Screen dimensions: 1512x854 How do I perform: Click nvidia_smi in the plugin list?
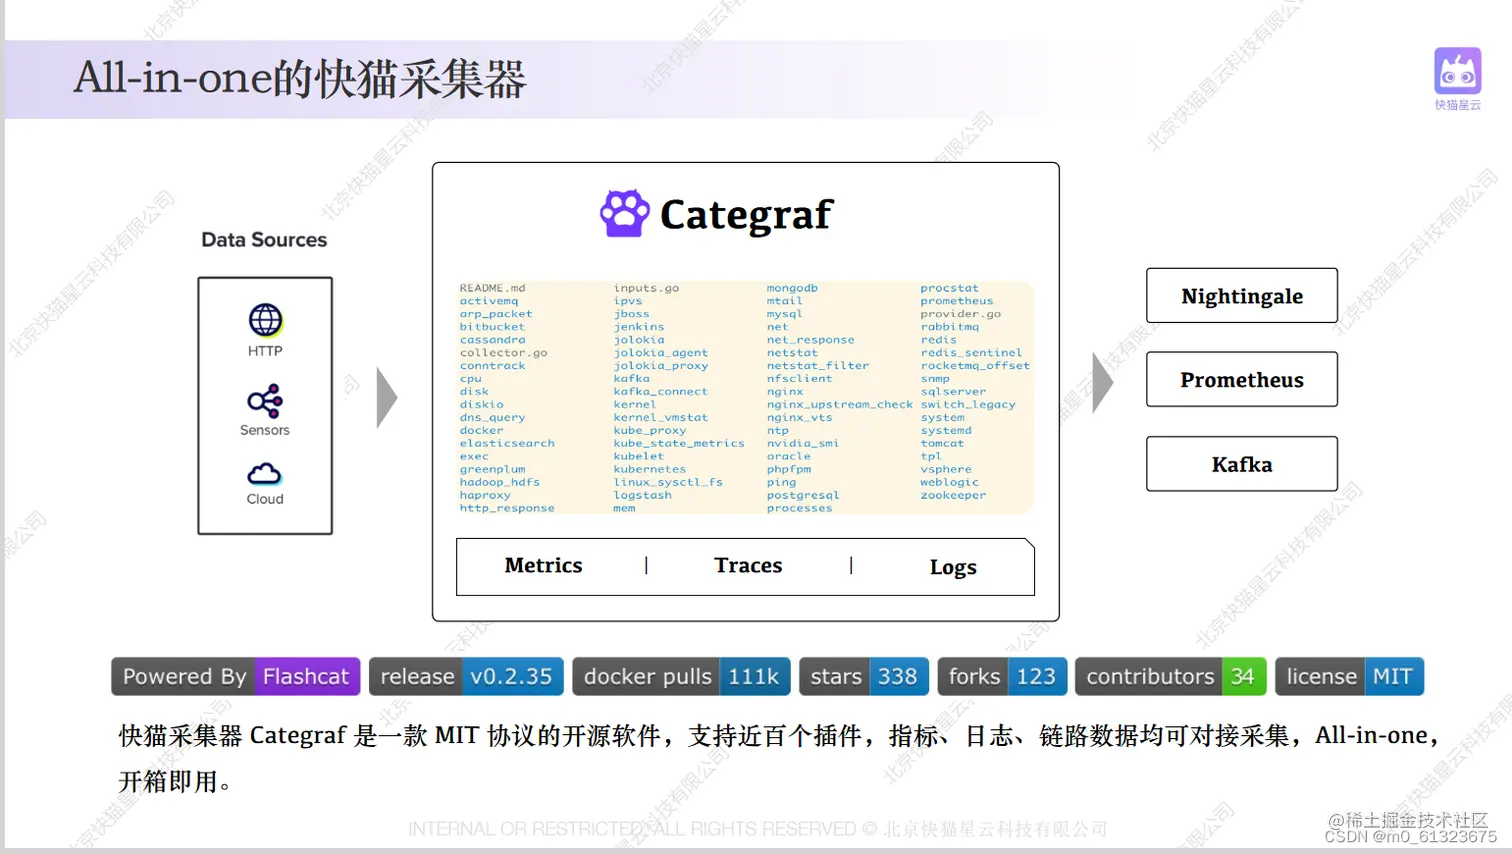pyautogui.click(x=803, y=444)
